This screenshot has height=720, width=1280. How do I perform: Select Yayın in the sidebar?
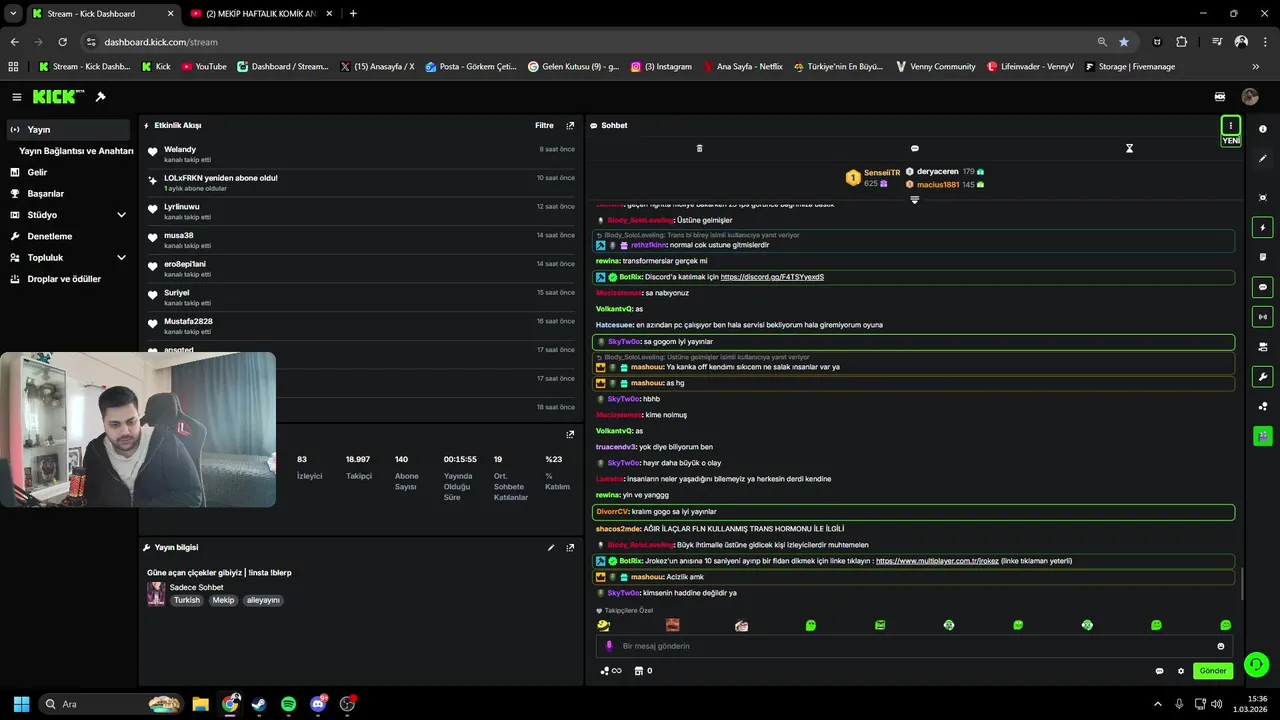[x=68, y=130]
